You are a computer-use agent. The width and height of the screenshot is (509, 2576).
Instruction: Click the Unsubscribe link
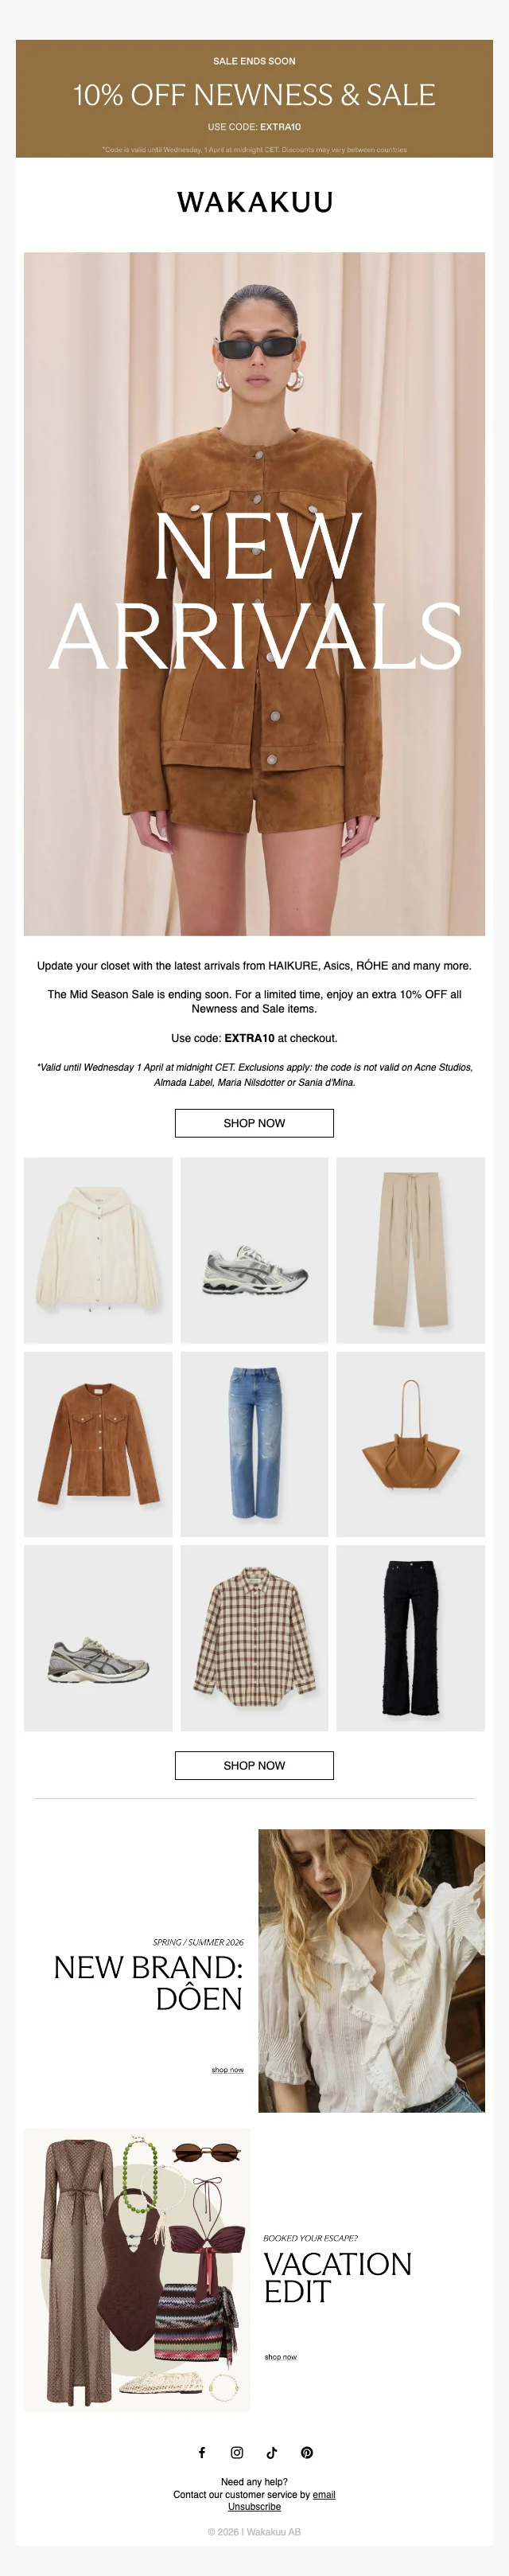click(254, 2506)
